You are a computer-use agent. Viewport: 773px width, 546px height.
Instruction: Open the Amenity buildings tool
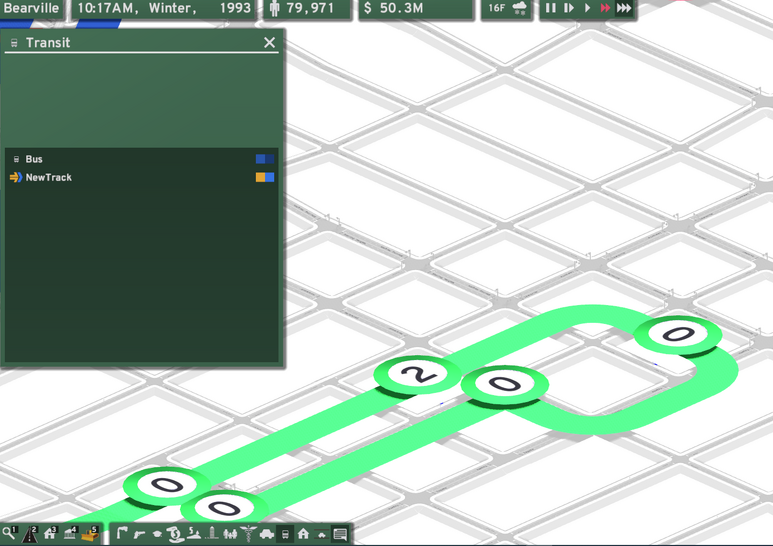pos(70,534)
